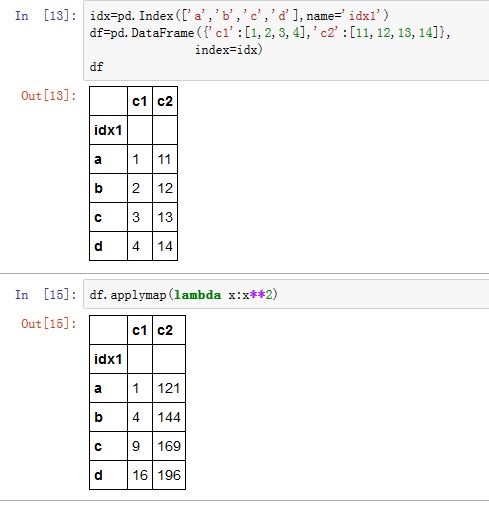
Task: Click cell value 11 in Out[13] table
Action: click(x=164, y=159)
